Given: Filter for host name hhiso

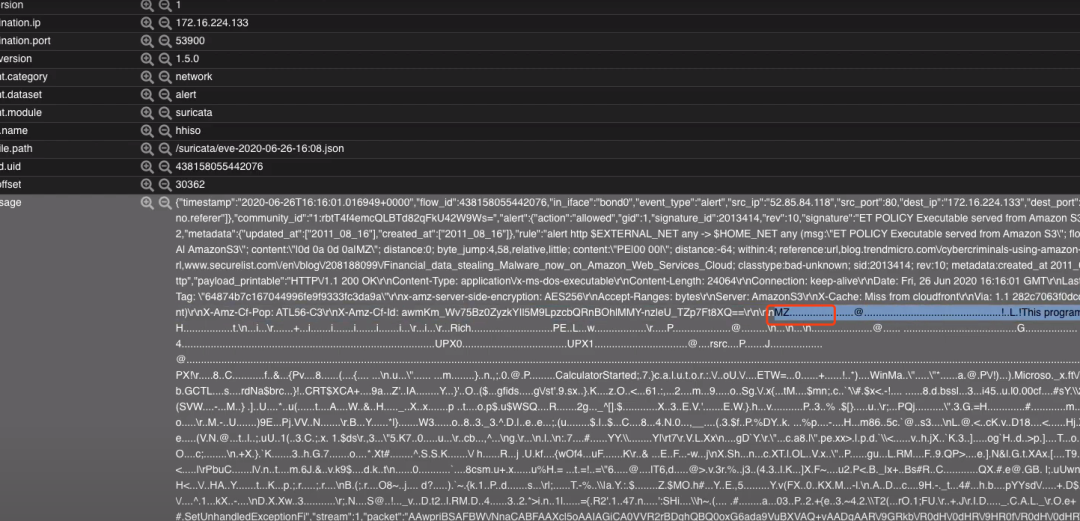Looking at the screenshot, I should (147, 130).
